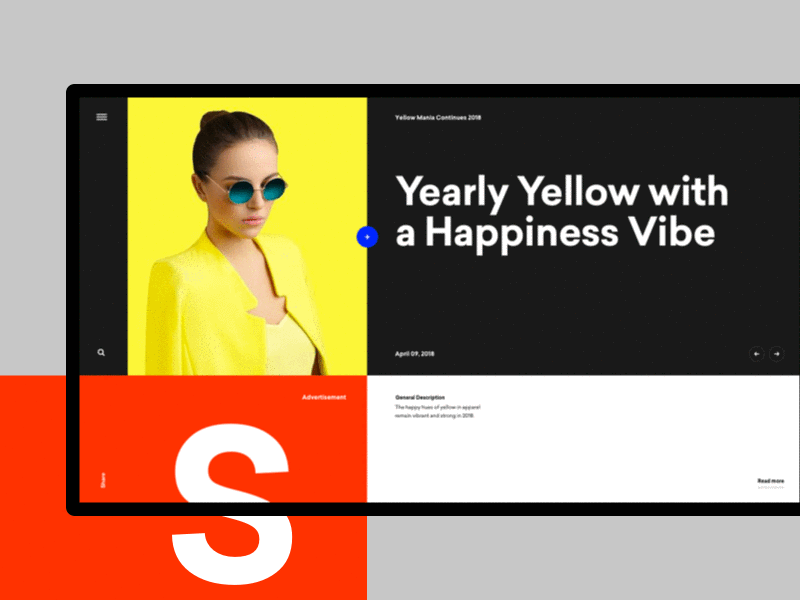
Task: Click the description text about yellow hues
Action: click(440, 412)
